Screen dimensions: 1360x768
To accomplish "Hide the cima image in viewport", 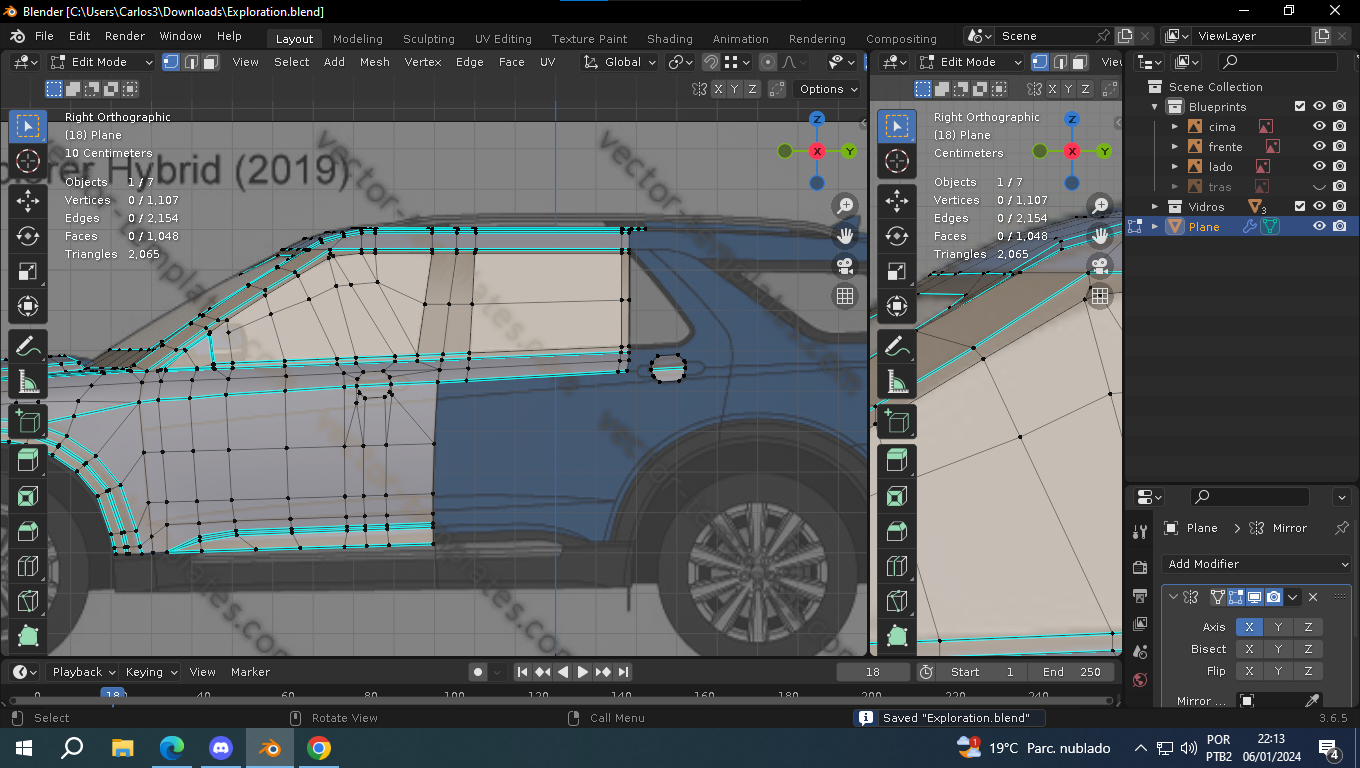I will pos(1319,126).
